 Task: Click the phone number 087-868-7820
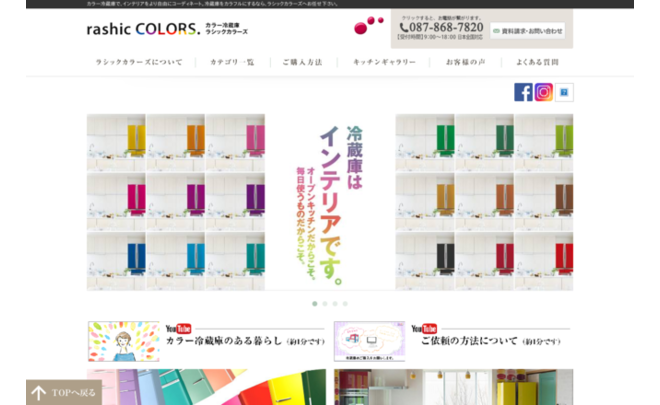pos(442,28)
